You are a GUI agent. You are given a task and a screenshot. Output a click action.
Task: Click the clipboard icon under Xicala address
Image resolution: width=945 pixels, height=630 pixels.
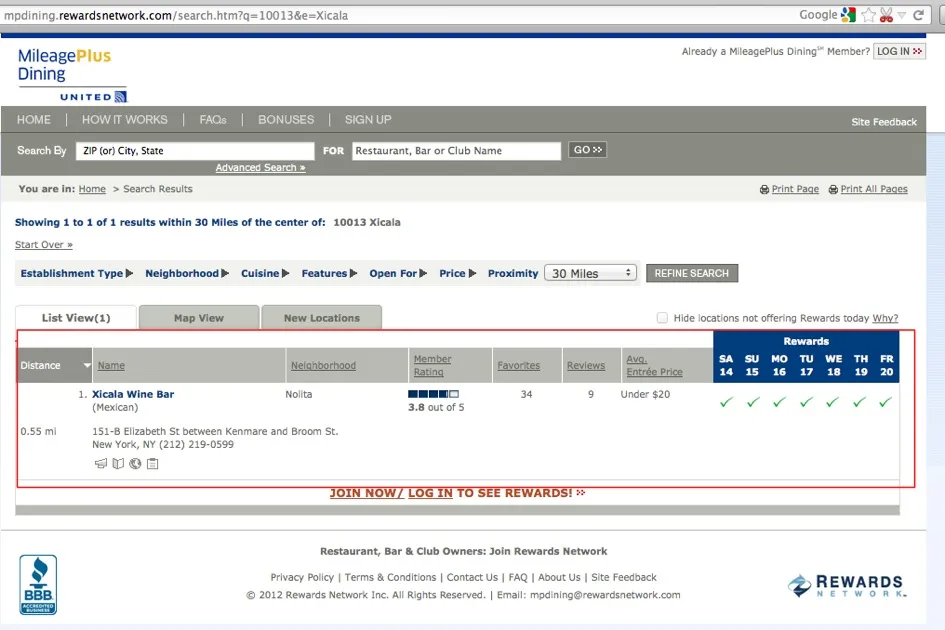coord(152,464)
